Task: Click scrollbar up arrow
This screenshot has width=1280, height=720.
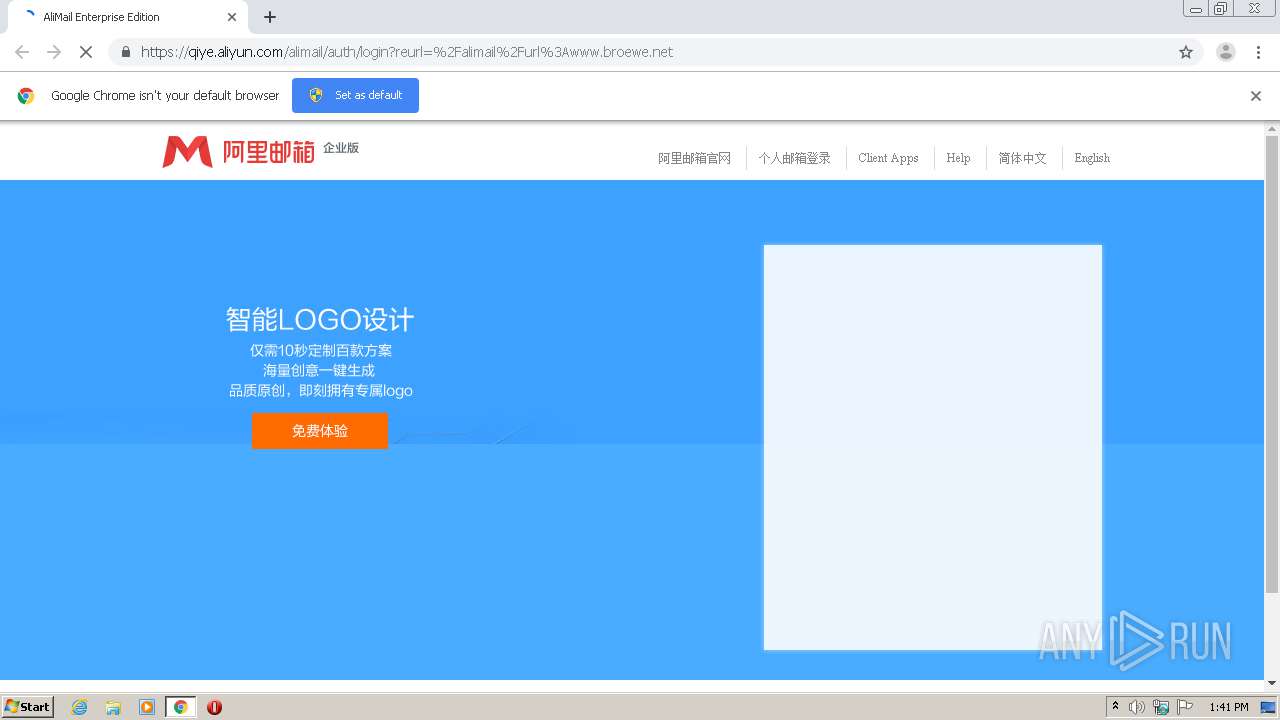Action: 1272,129
